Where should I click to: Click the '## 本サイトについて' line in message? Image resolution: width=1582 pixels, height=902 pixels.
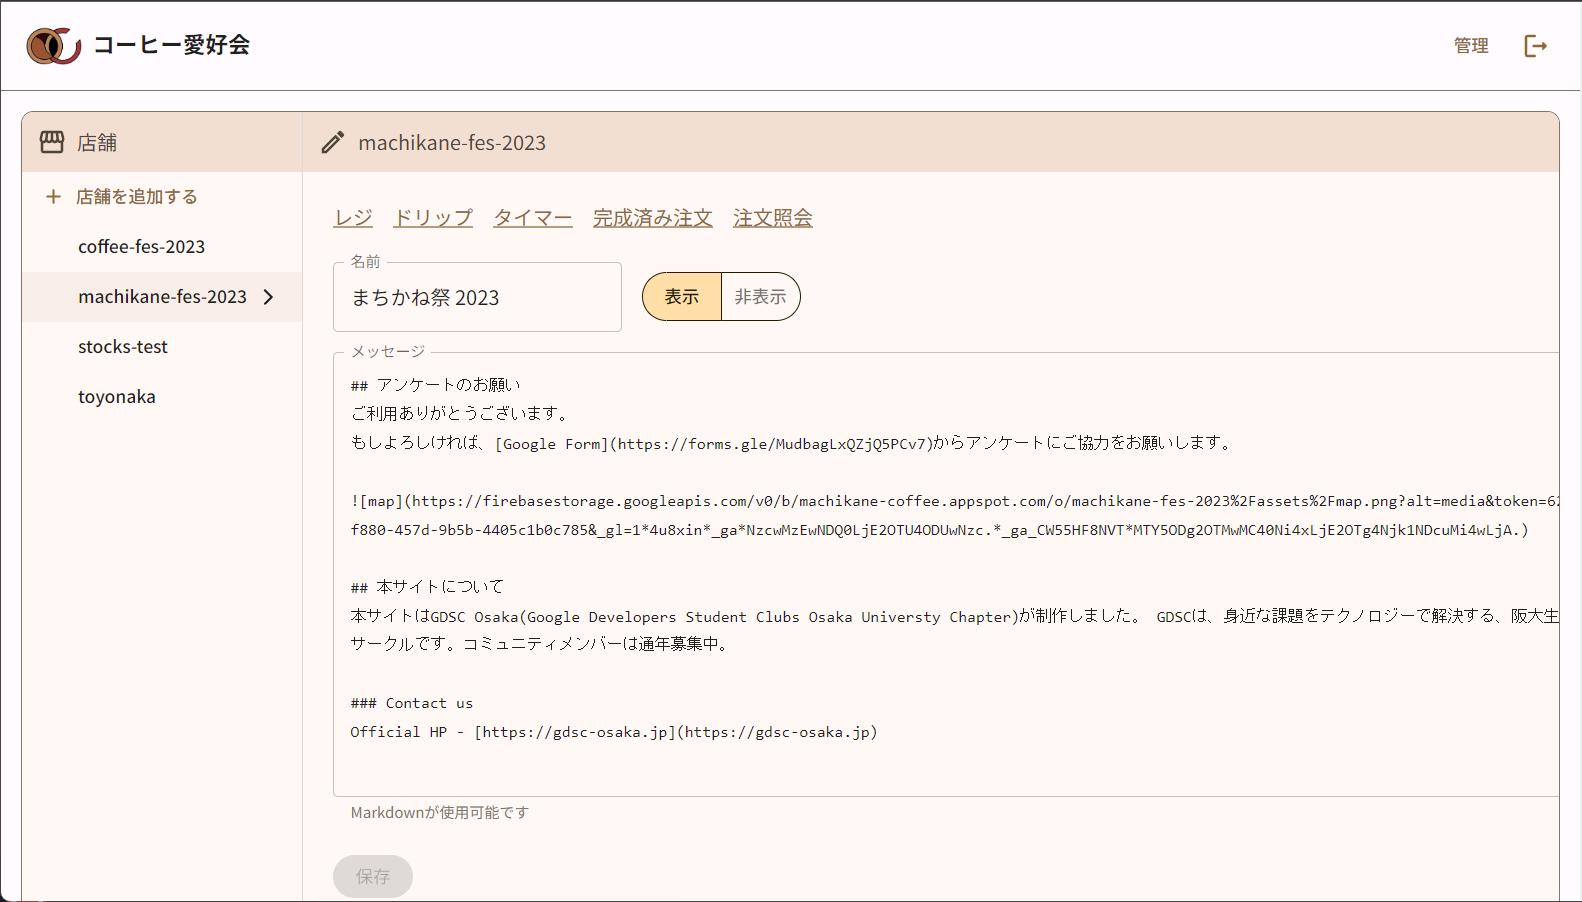(427, 587)
